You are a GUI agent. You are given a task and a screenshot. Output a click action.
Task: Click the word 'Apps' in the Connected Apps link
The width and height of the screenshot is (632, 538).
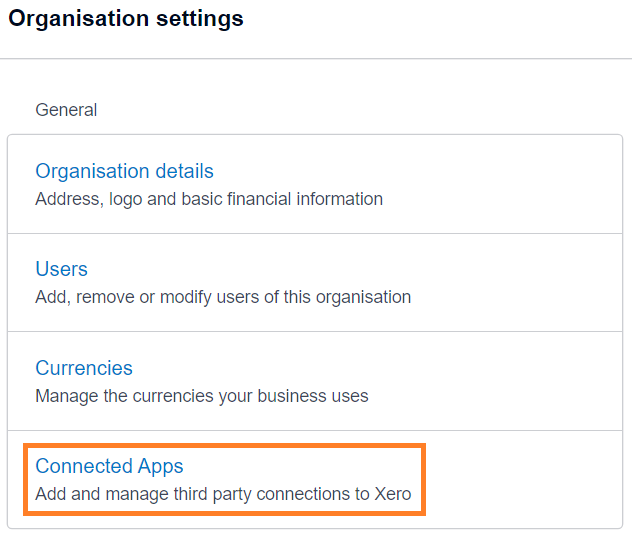point(160,466)
